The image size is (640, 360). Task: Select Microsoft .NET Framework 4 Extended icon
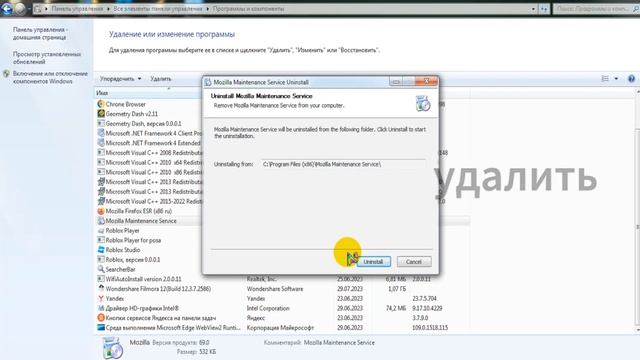point(101,143)
